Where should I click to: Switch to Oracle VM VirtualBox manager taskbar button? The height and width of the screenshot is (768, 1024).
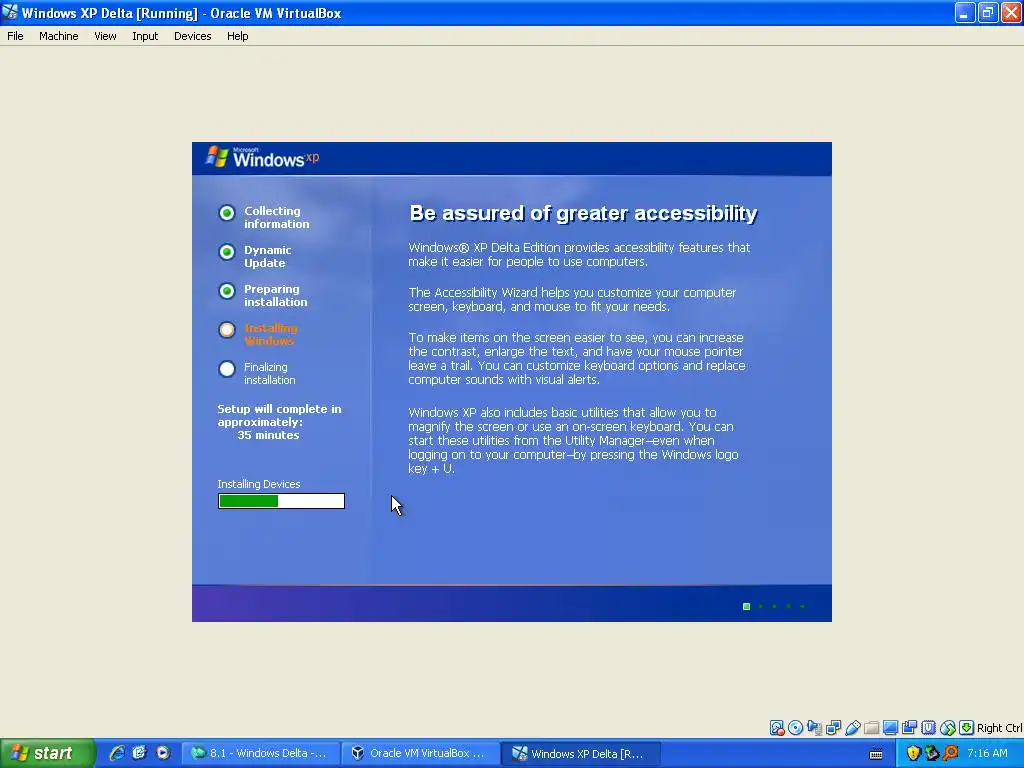click(421, 753)
